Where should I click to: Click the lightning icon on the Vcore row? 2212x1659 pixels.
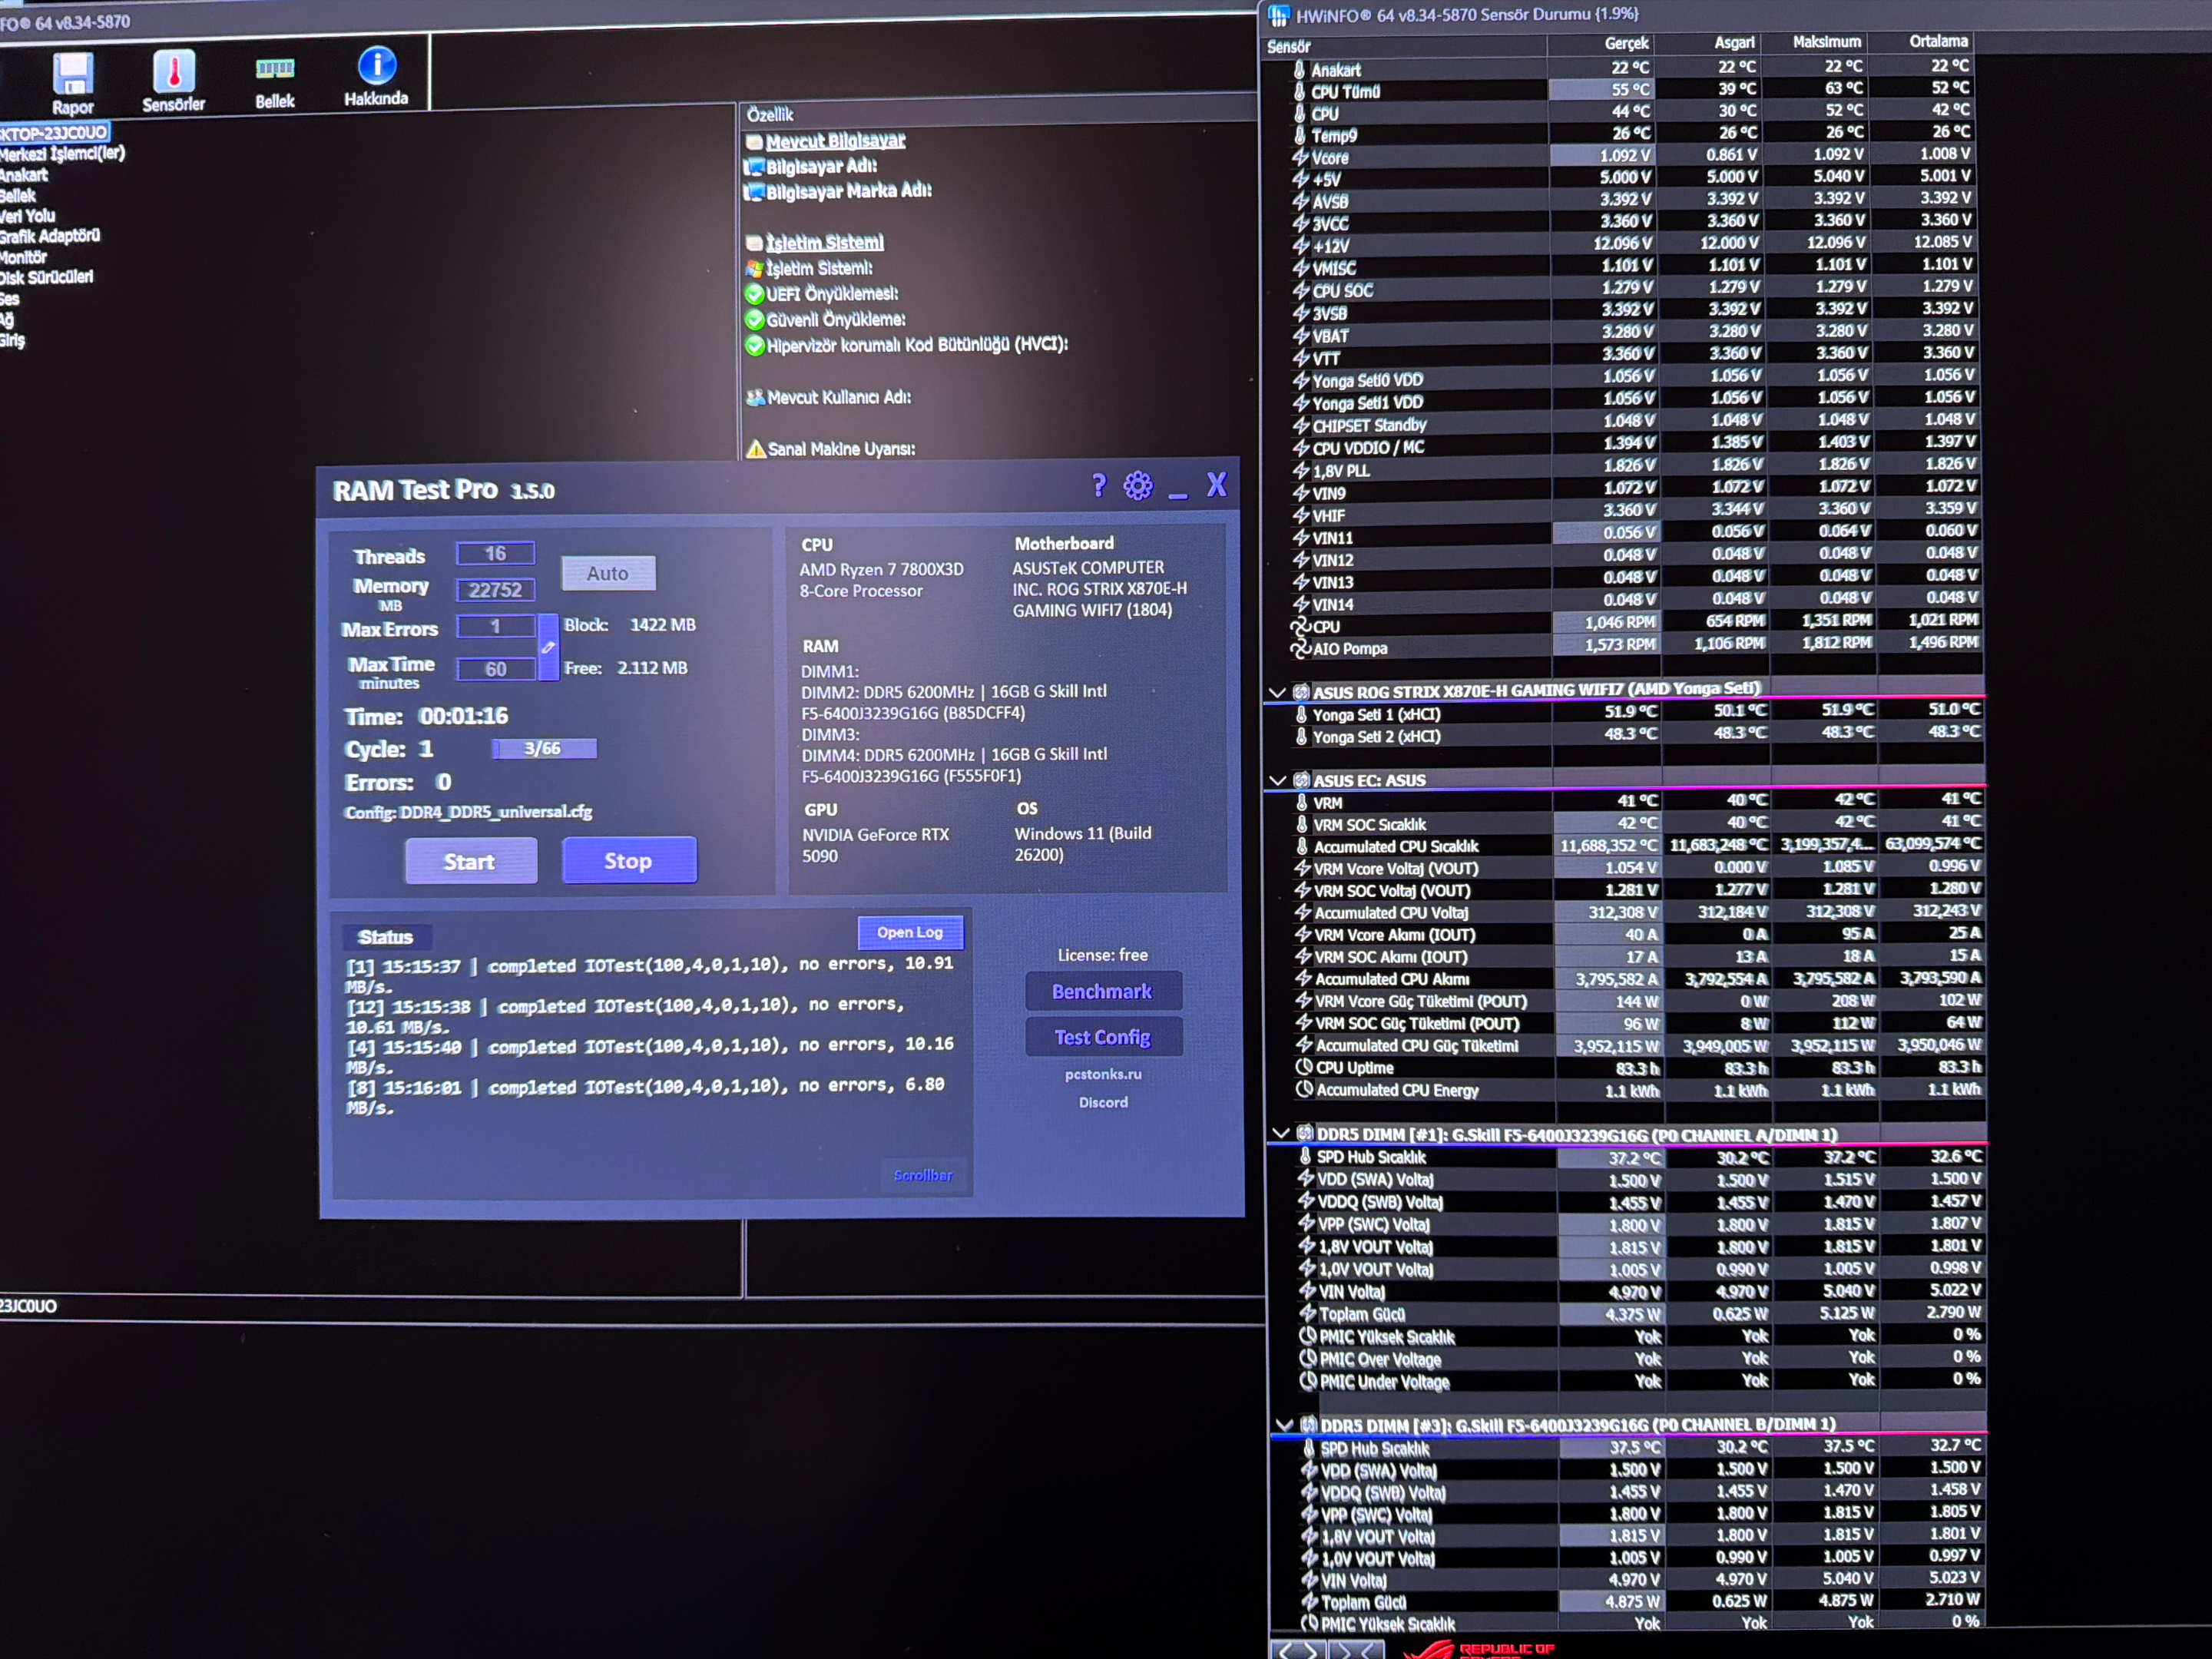(x=1300, y=157)
